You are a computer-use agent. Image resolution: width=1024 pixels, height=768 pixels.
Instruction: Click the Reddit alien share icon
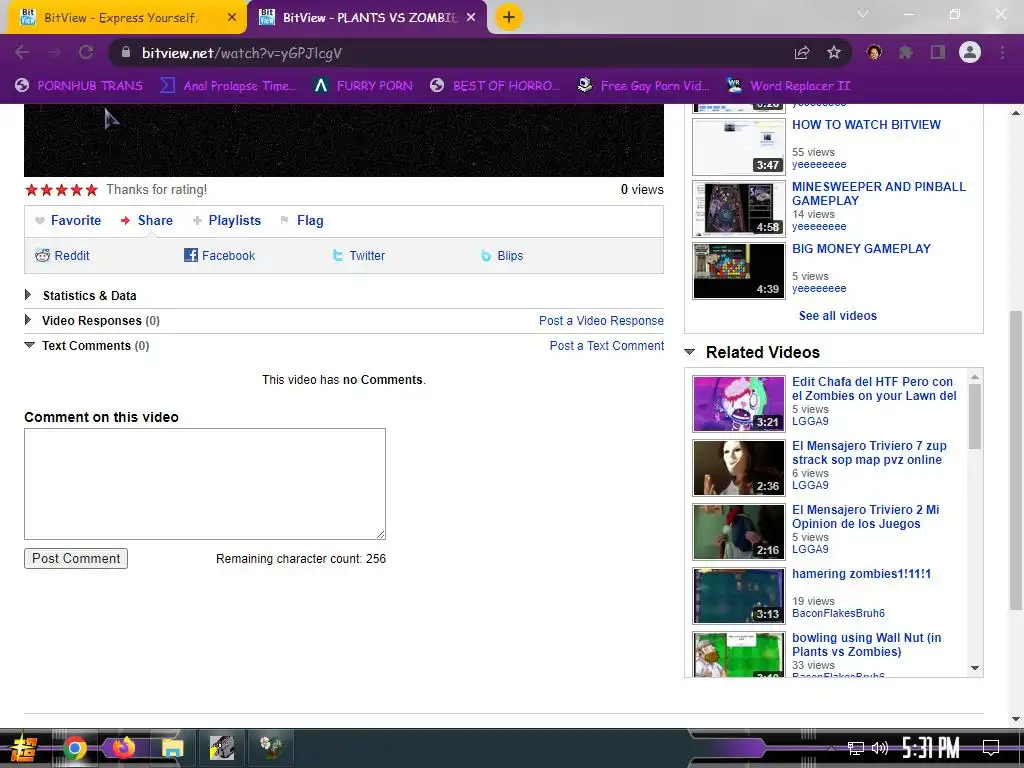[x=42, y=255]
